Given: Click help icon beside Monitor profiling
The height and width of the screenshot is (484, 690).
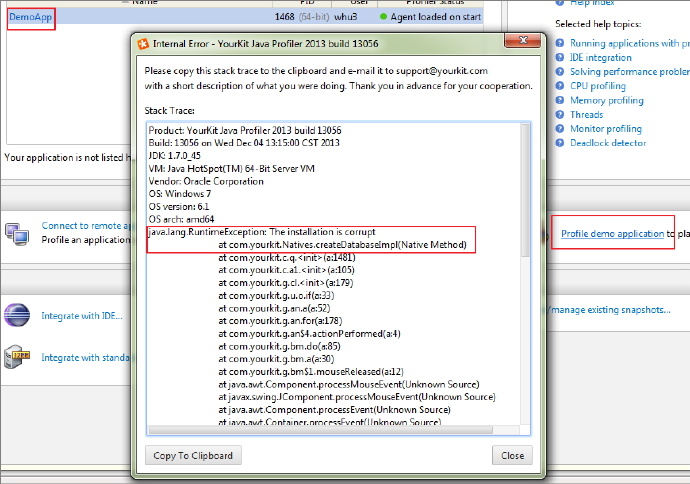Looking at the screenshot, I should 560,128.
